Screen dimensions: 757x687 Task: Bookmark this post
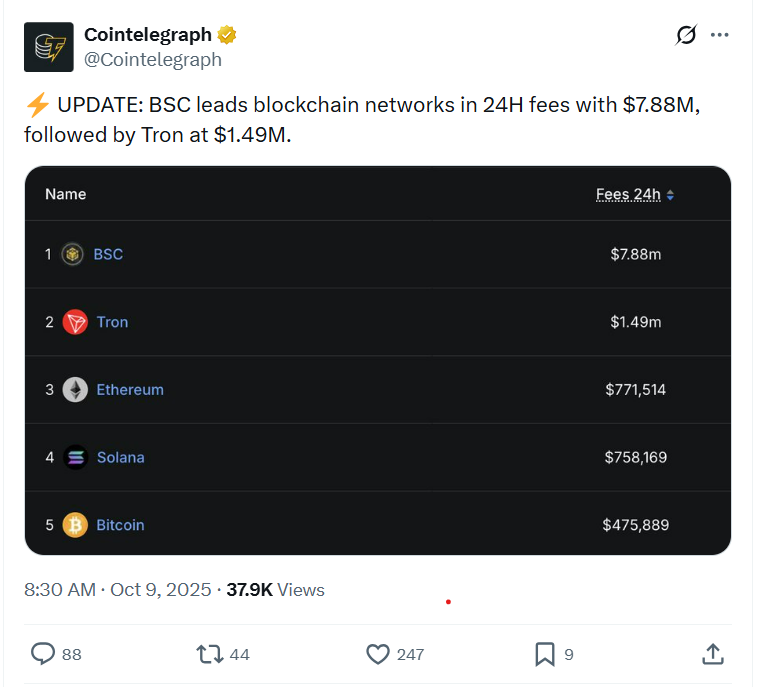click(x=544, y=654)
